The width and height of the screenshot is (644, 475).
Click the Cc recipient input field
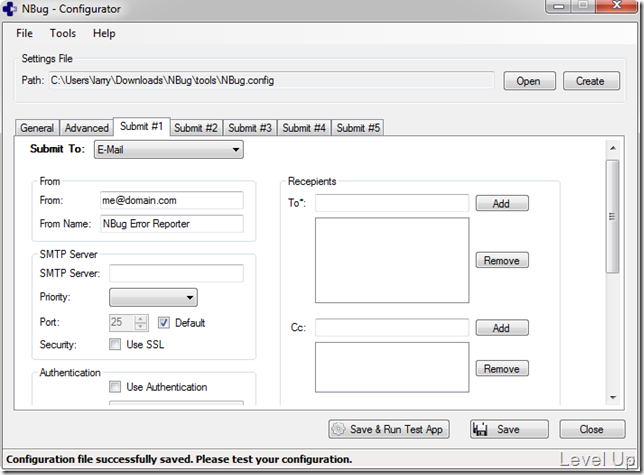tap(392, 328)
